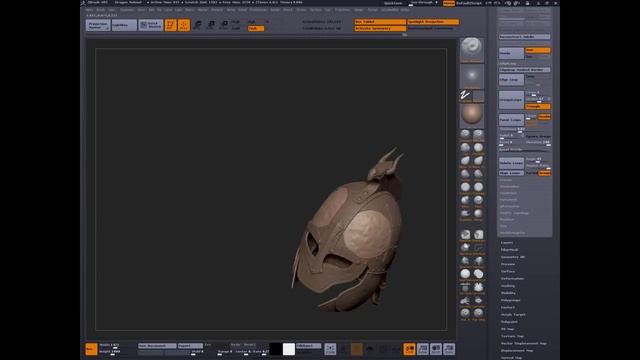Open the LightBox browser

tap(124, 25)
